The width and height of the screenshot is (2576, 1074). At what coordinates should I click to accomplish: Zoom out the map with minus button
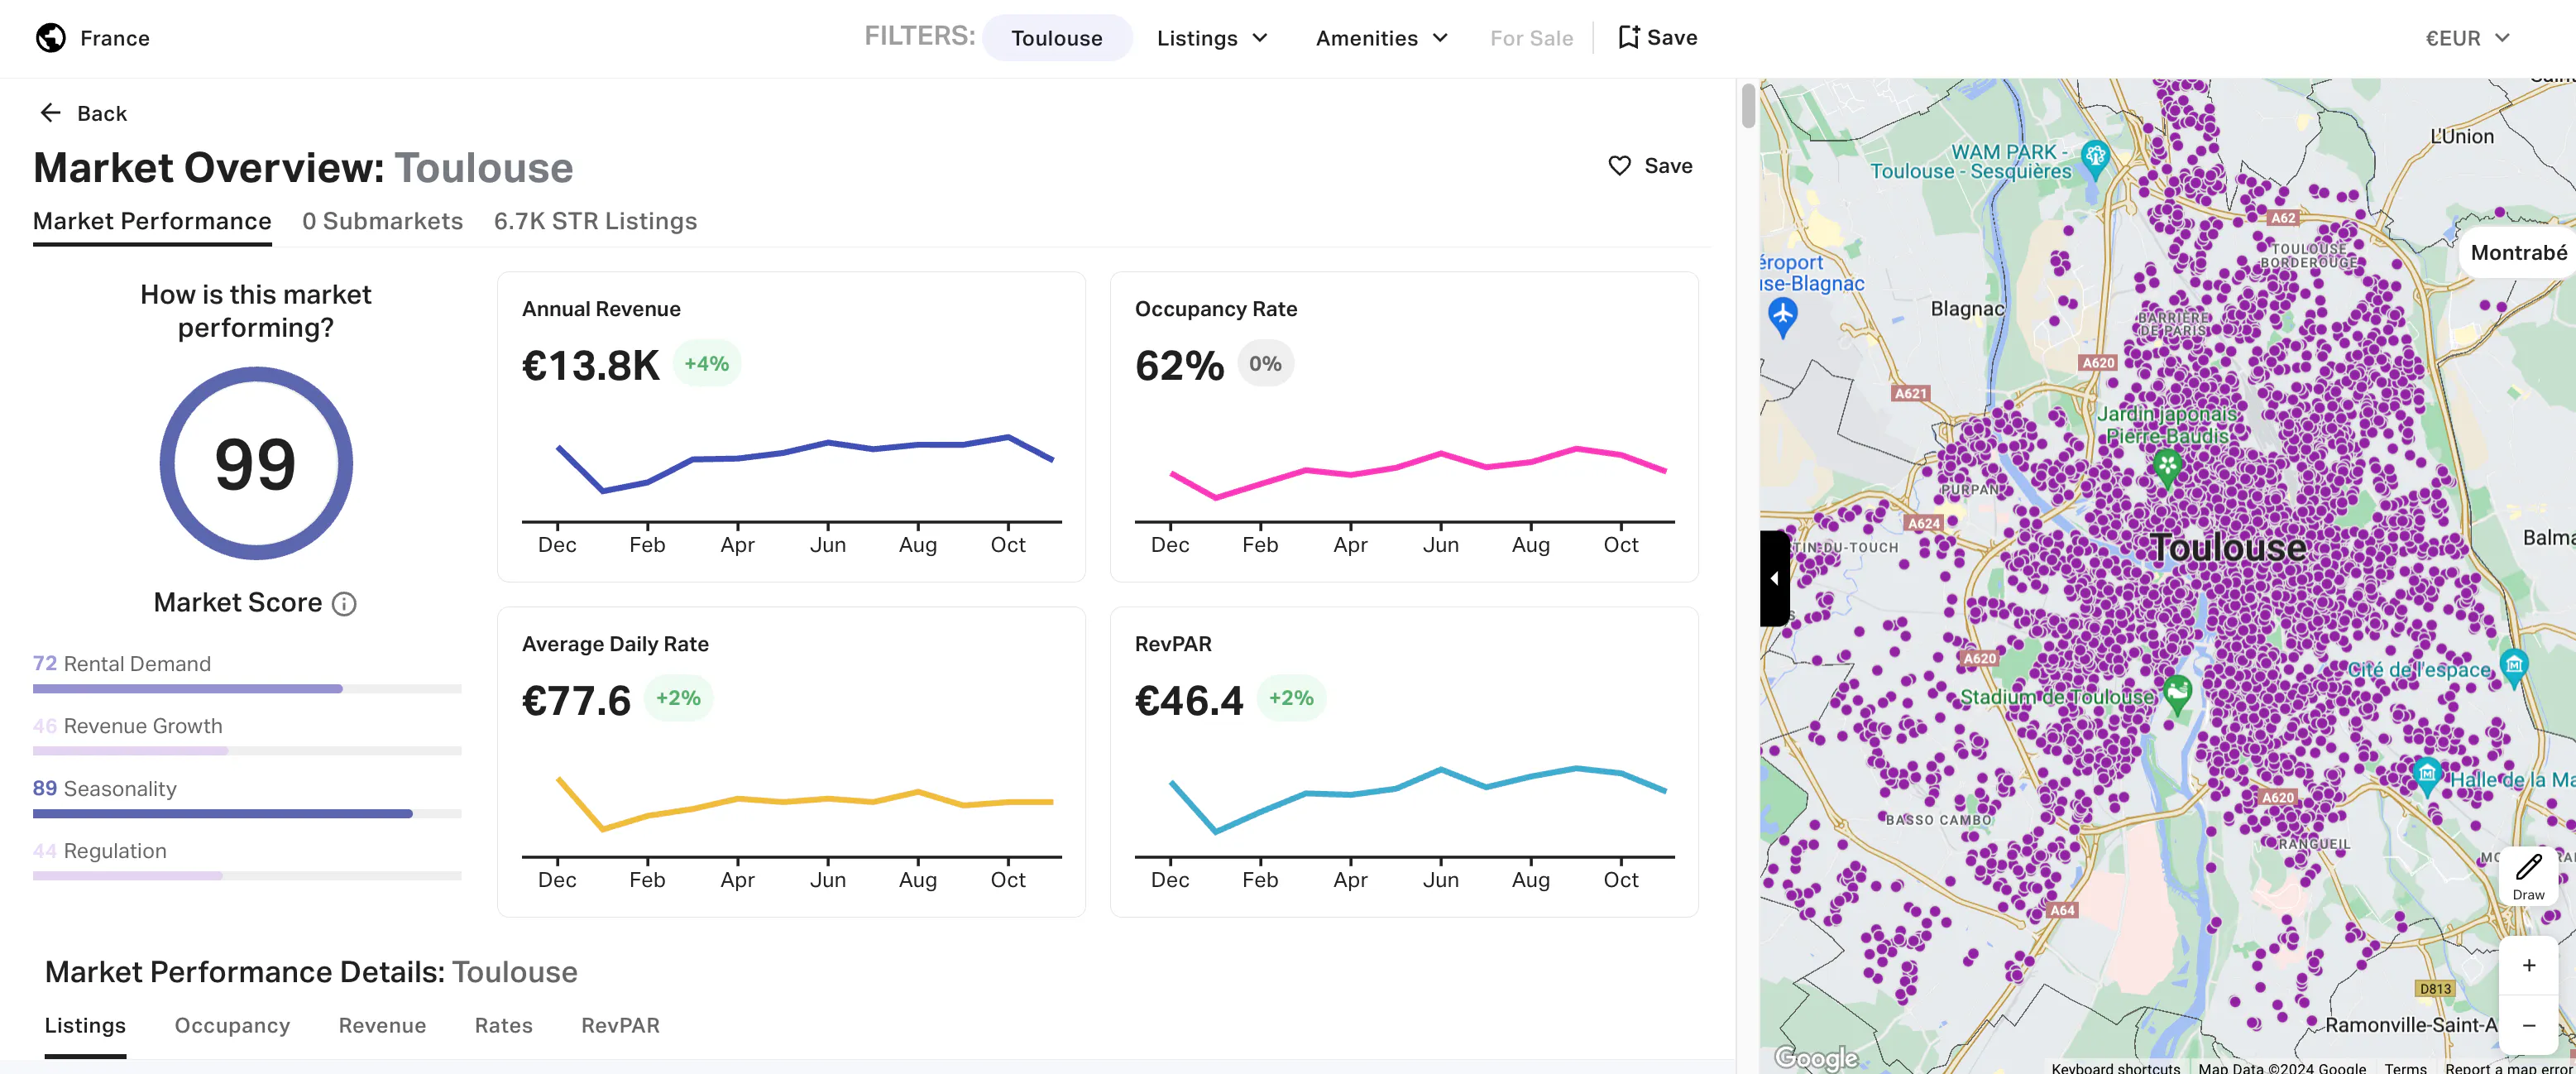coord(2528,1025)
